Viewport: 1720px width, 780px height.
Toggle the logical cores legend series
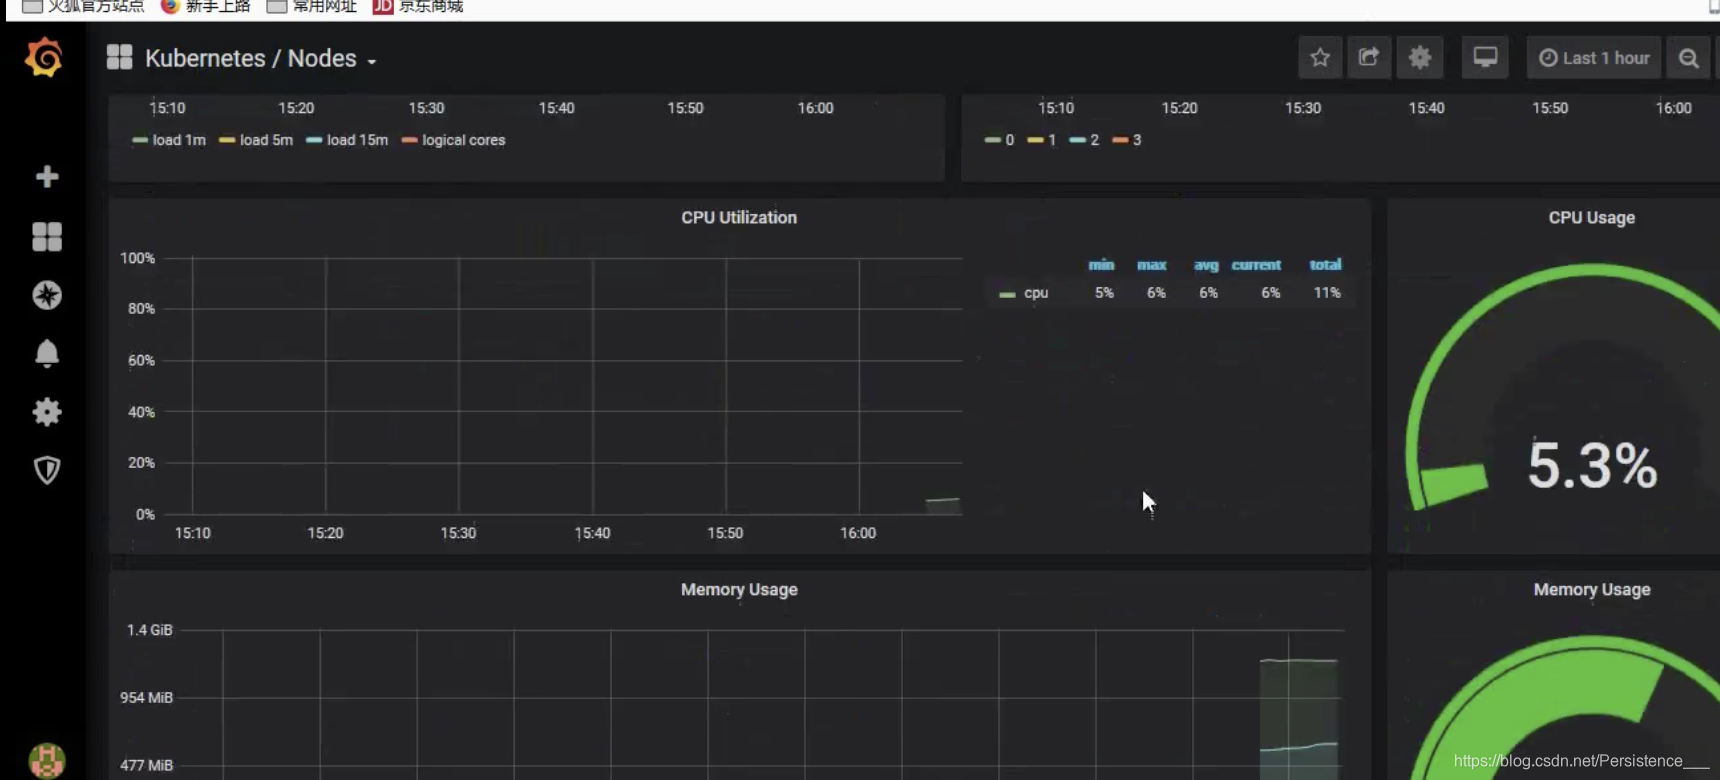tap(463, 140)
